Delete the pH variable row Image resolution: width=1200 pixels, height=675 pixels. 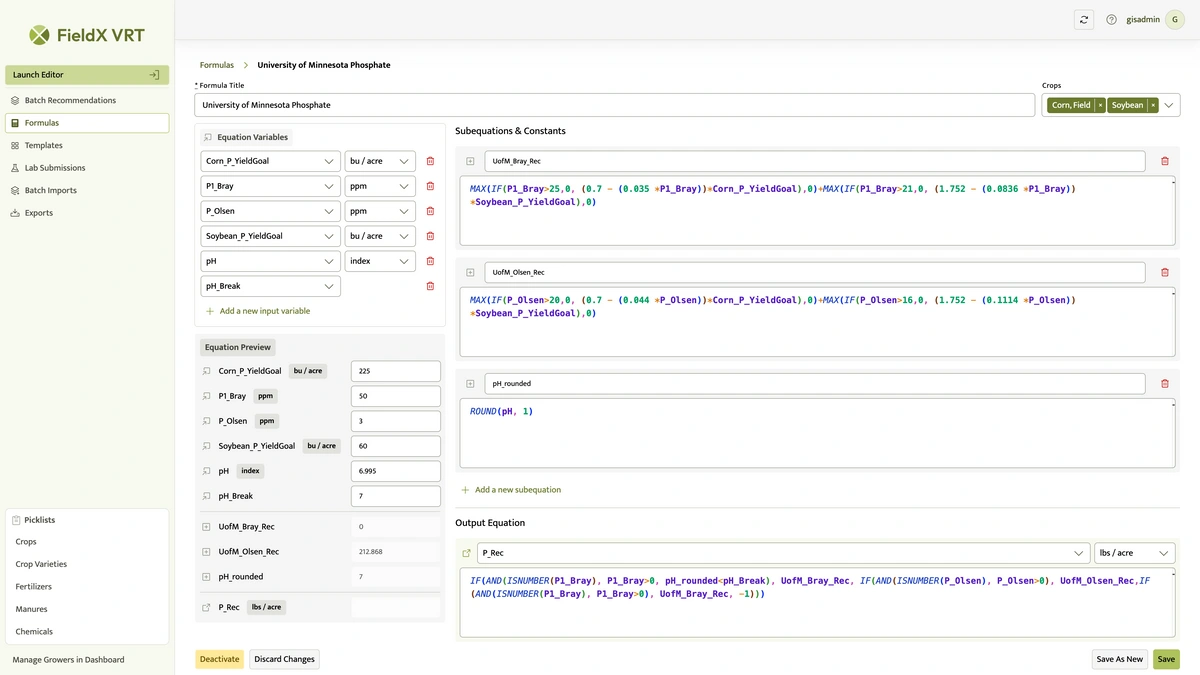coord(430,261)
